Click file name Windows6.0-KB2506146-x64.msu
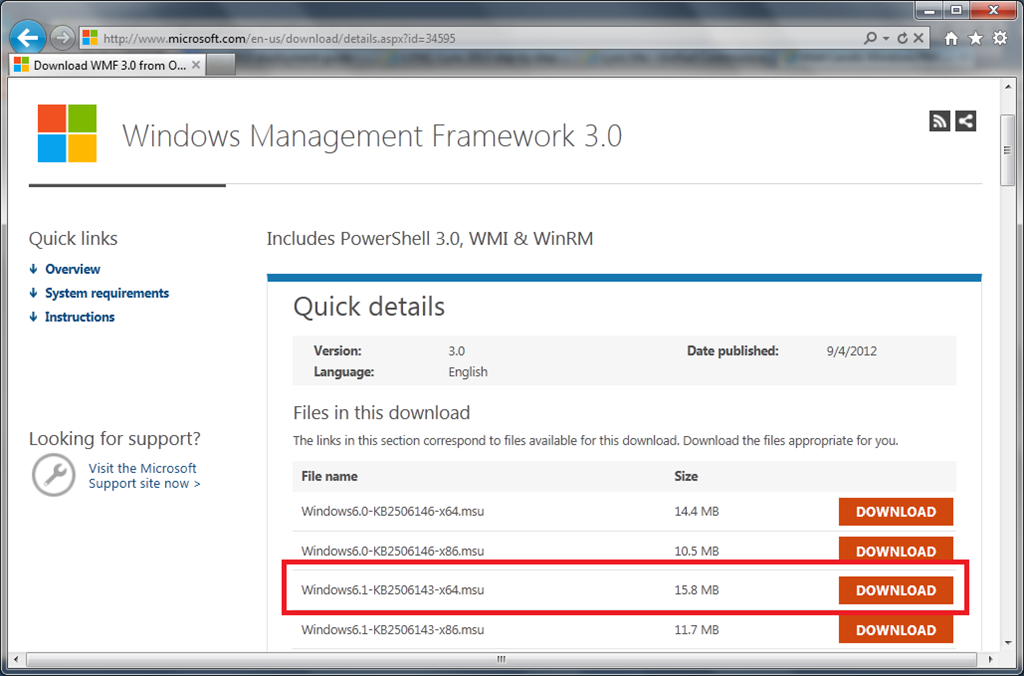This screenshot has width=1024, height=676. click(392, 511)
